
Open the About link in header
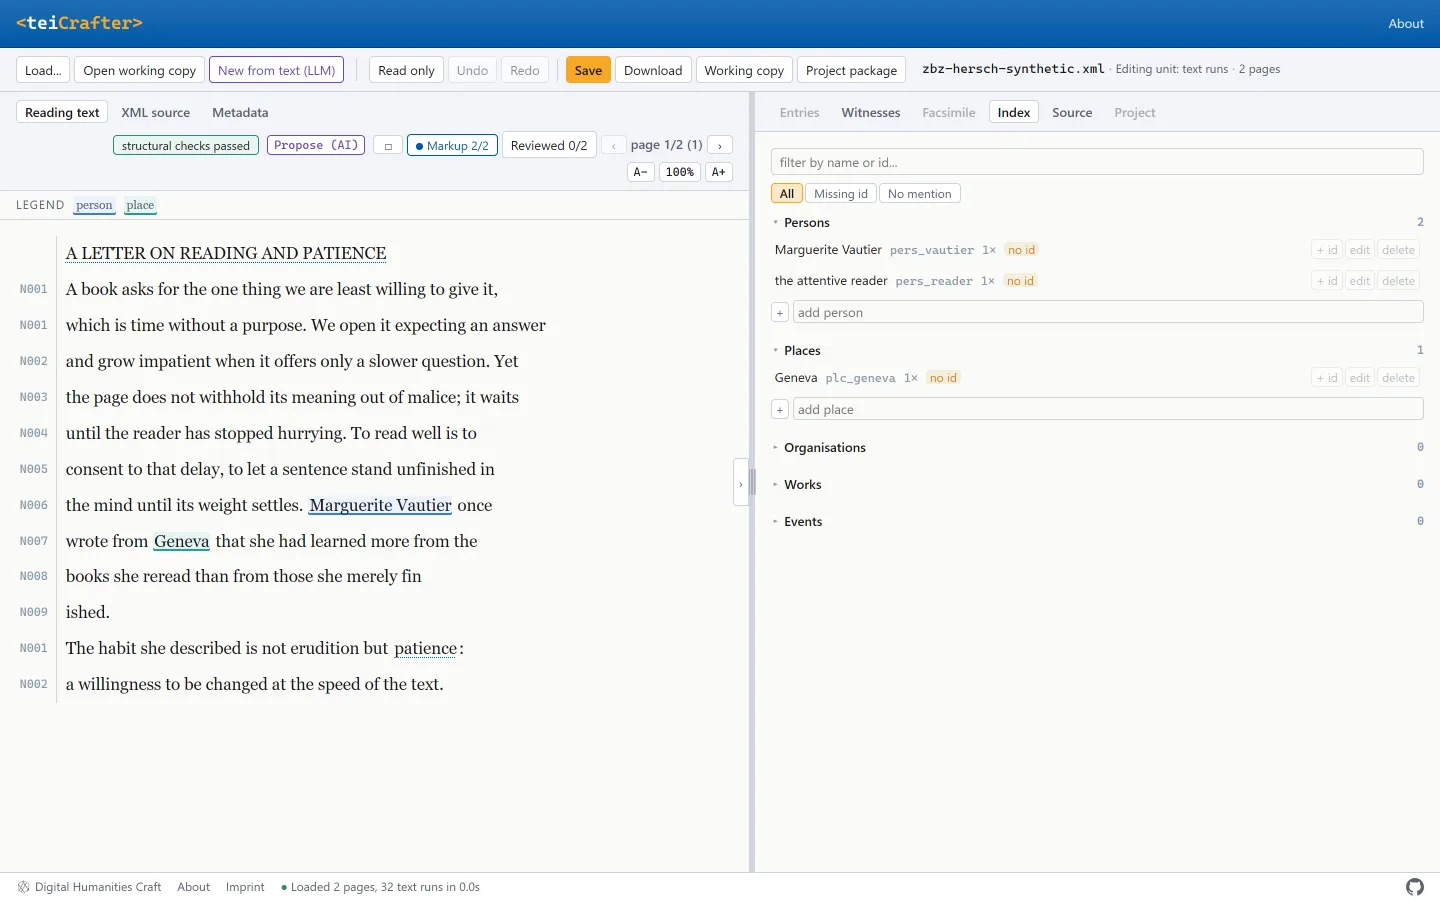point(1406,24)
